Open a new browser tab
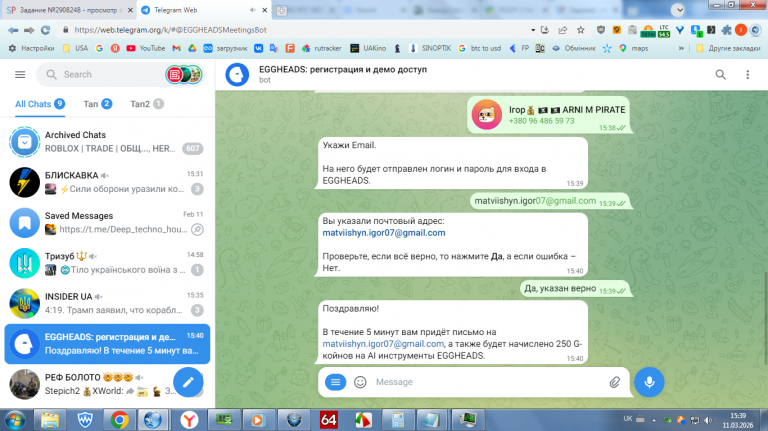 [281, 10]
